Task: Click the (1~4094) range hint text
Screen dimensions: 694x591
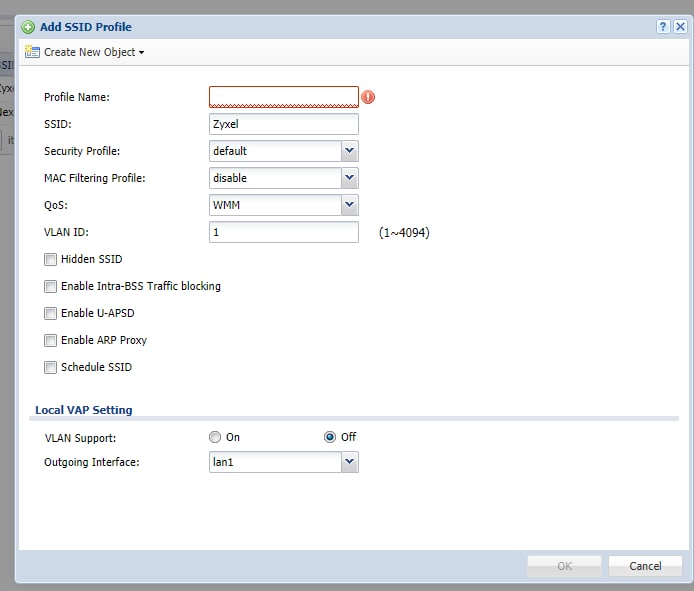Action: pyautogui.click(x=404, y=232)
